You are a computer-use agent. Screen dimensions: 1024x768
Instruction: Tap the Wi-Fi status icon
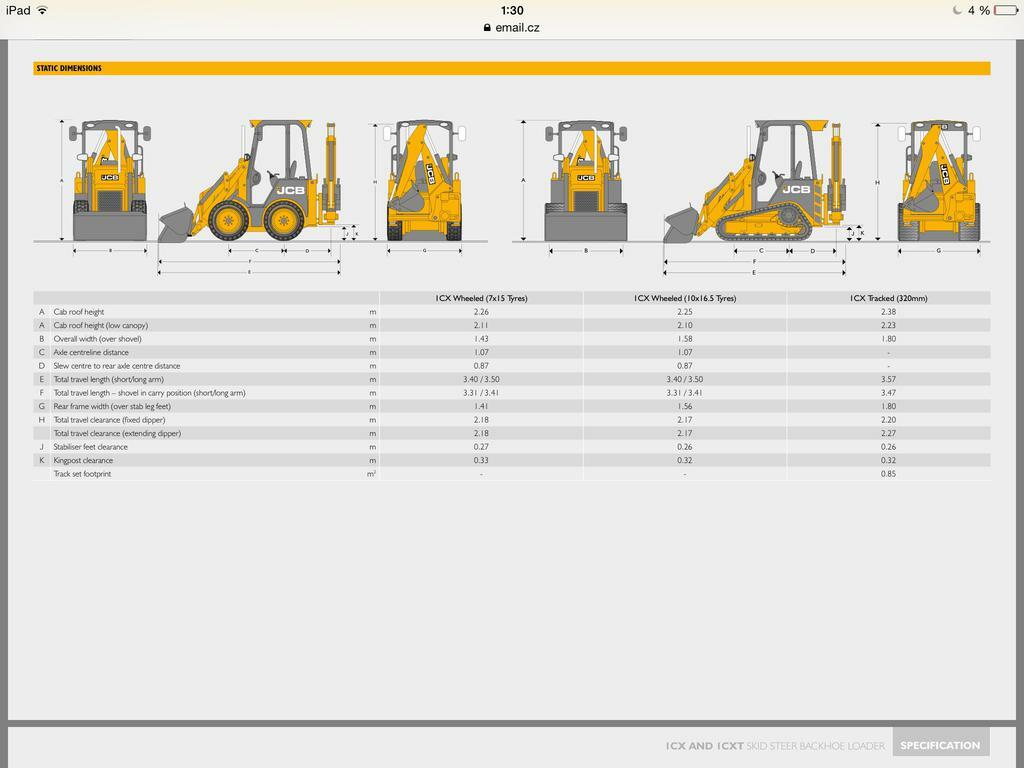tap(42, 10)
